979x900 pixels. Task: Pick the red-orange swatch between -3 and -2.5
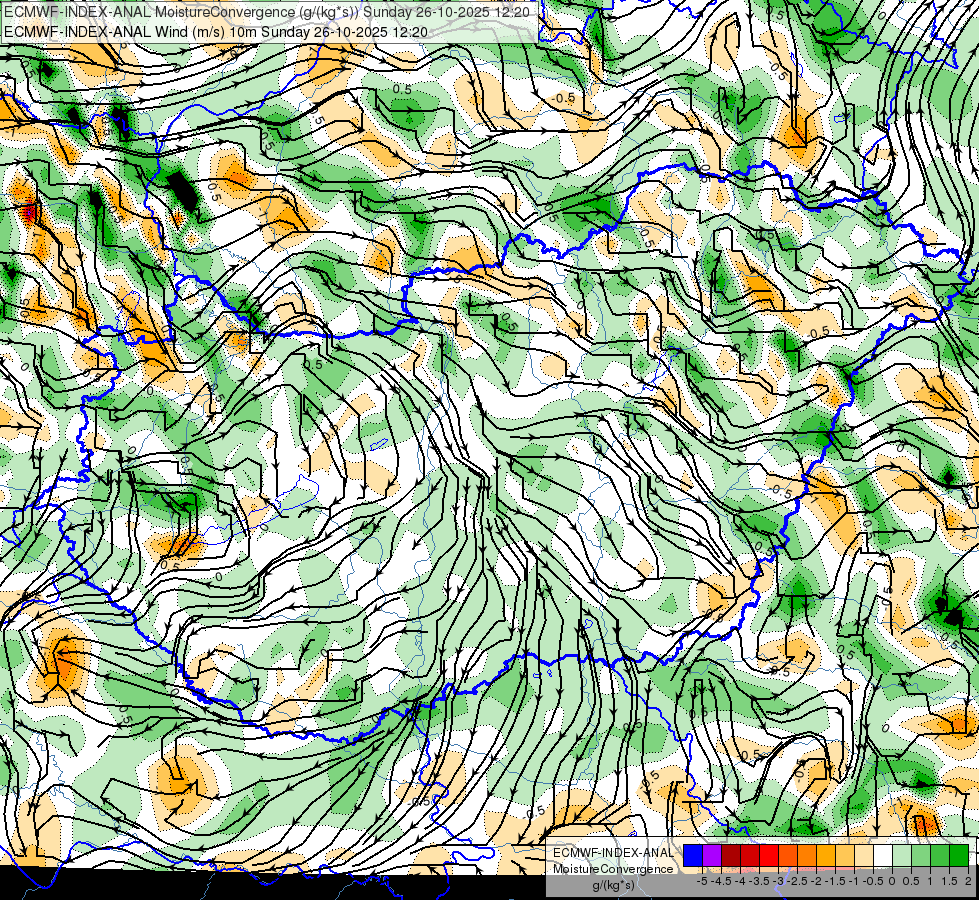[788, 856]
